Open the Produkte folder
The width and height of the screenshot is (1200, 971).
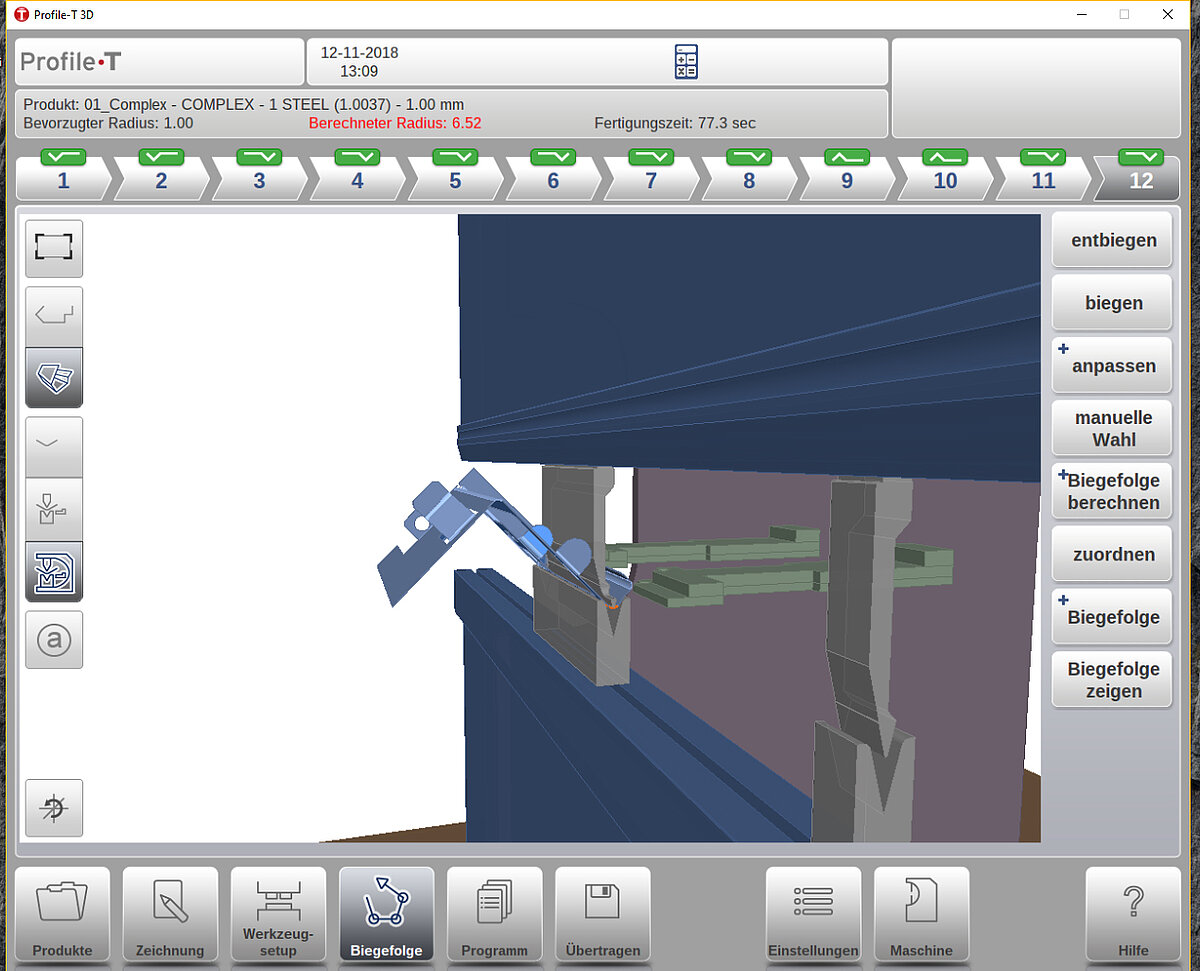click(x=62, y=914)
